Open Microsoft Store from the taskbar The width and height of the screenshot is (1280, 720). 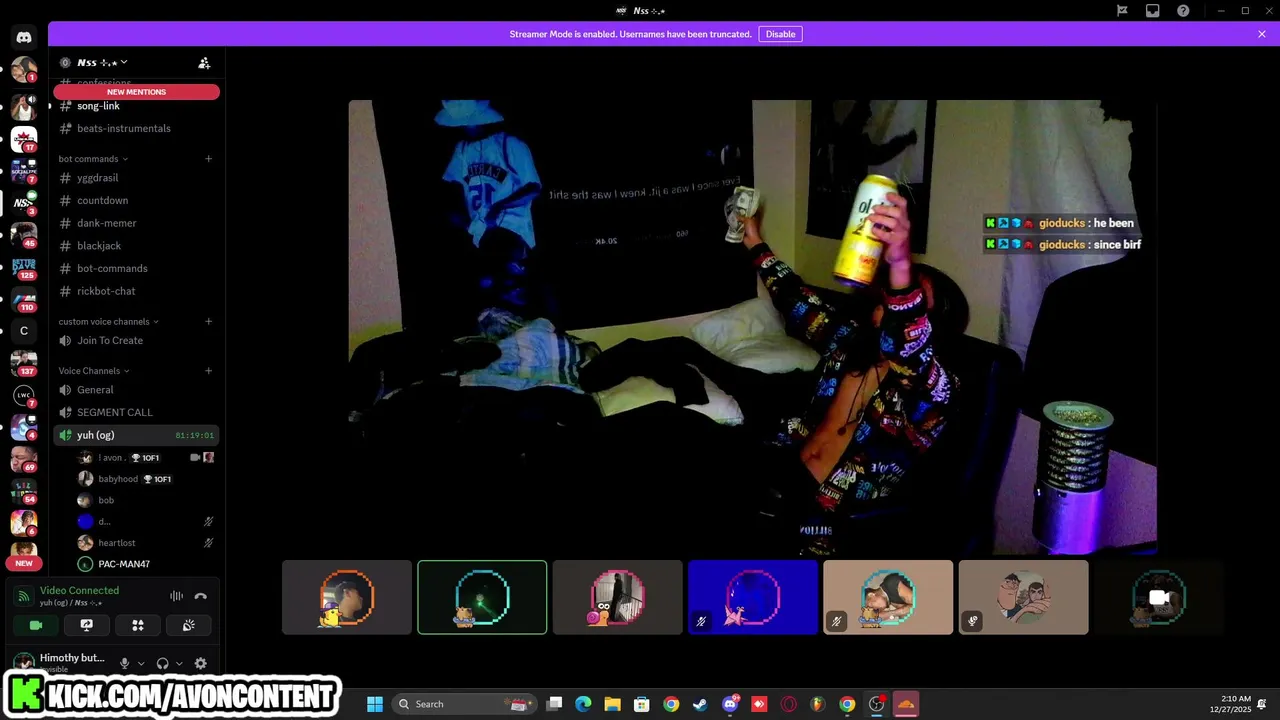click(x=642, y=704)
